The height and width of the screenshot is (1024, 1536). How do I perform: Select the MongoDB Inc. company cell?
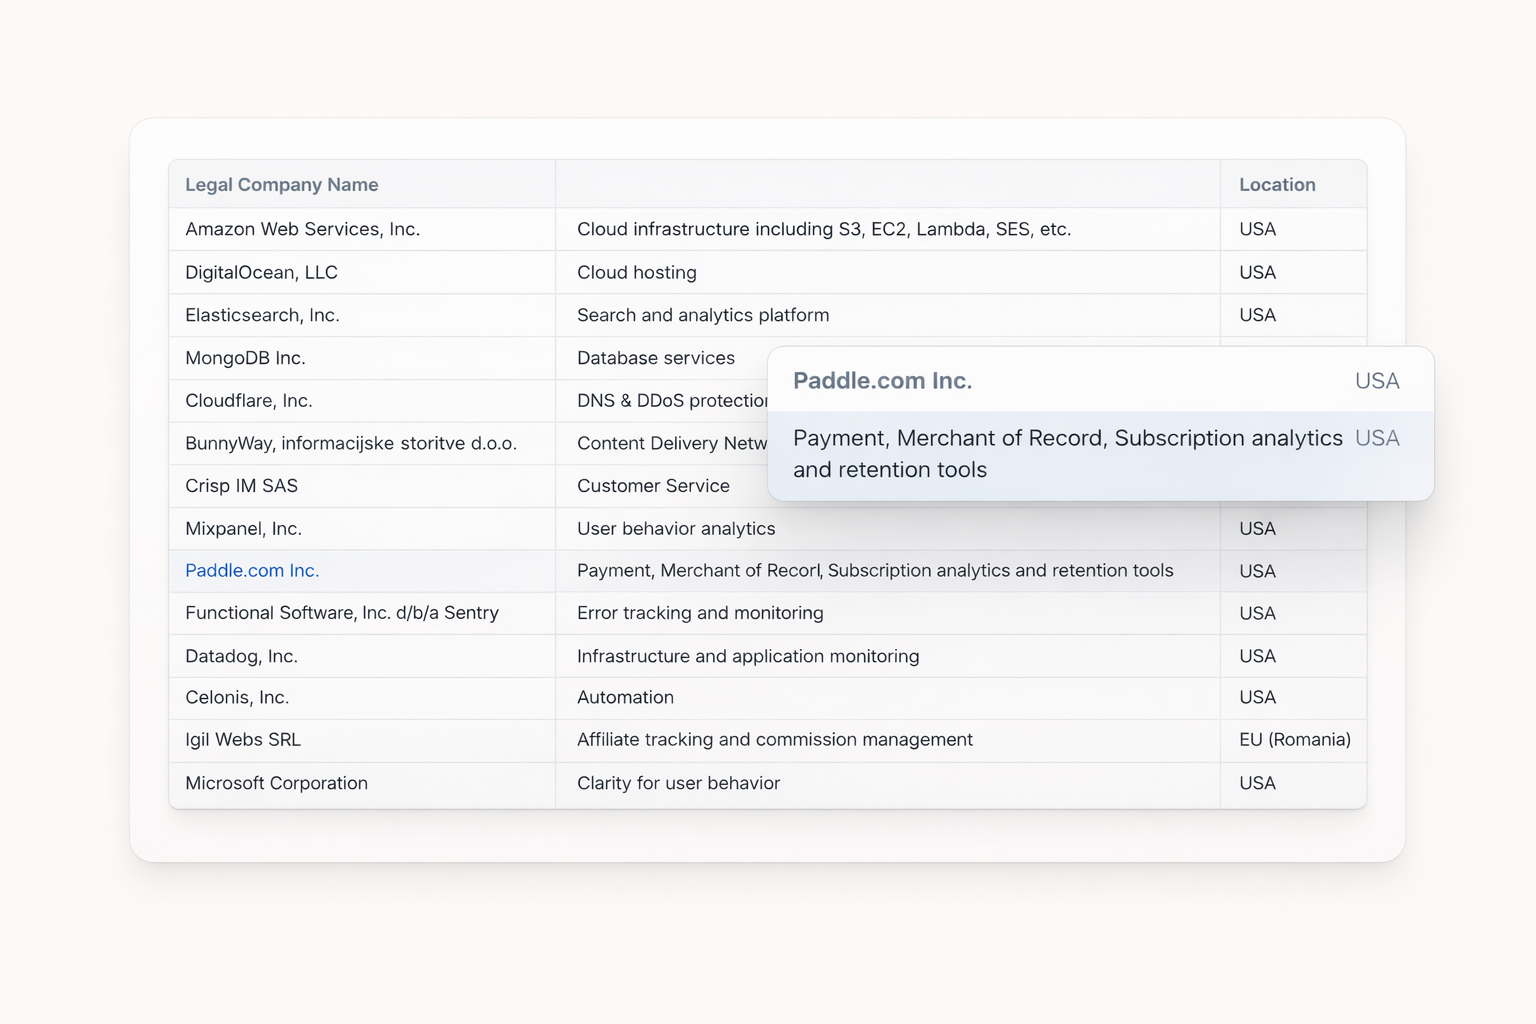pyautogui.click(x=245, y=358)
